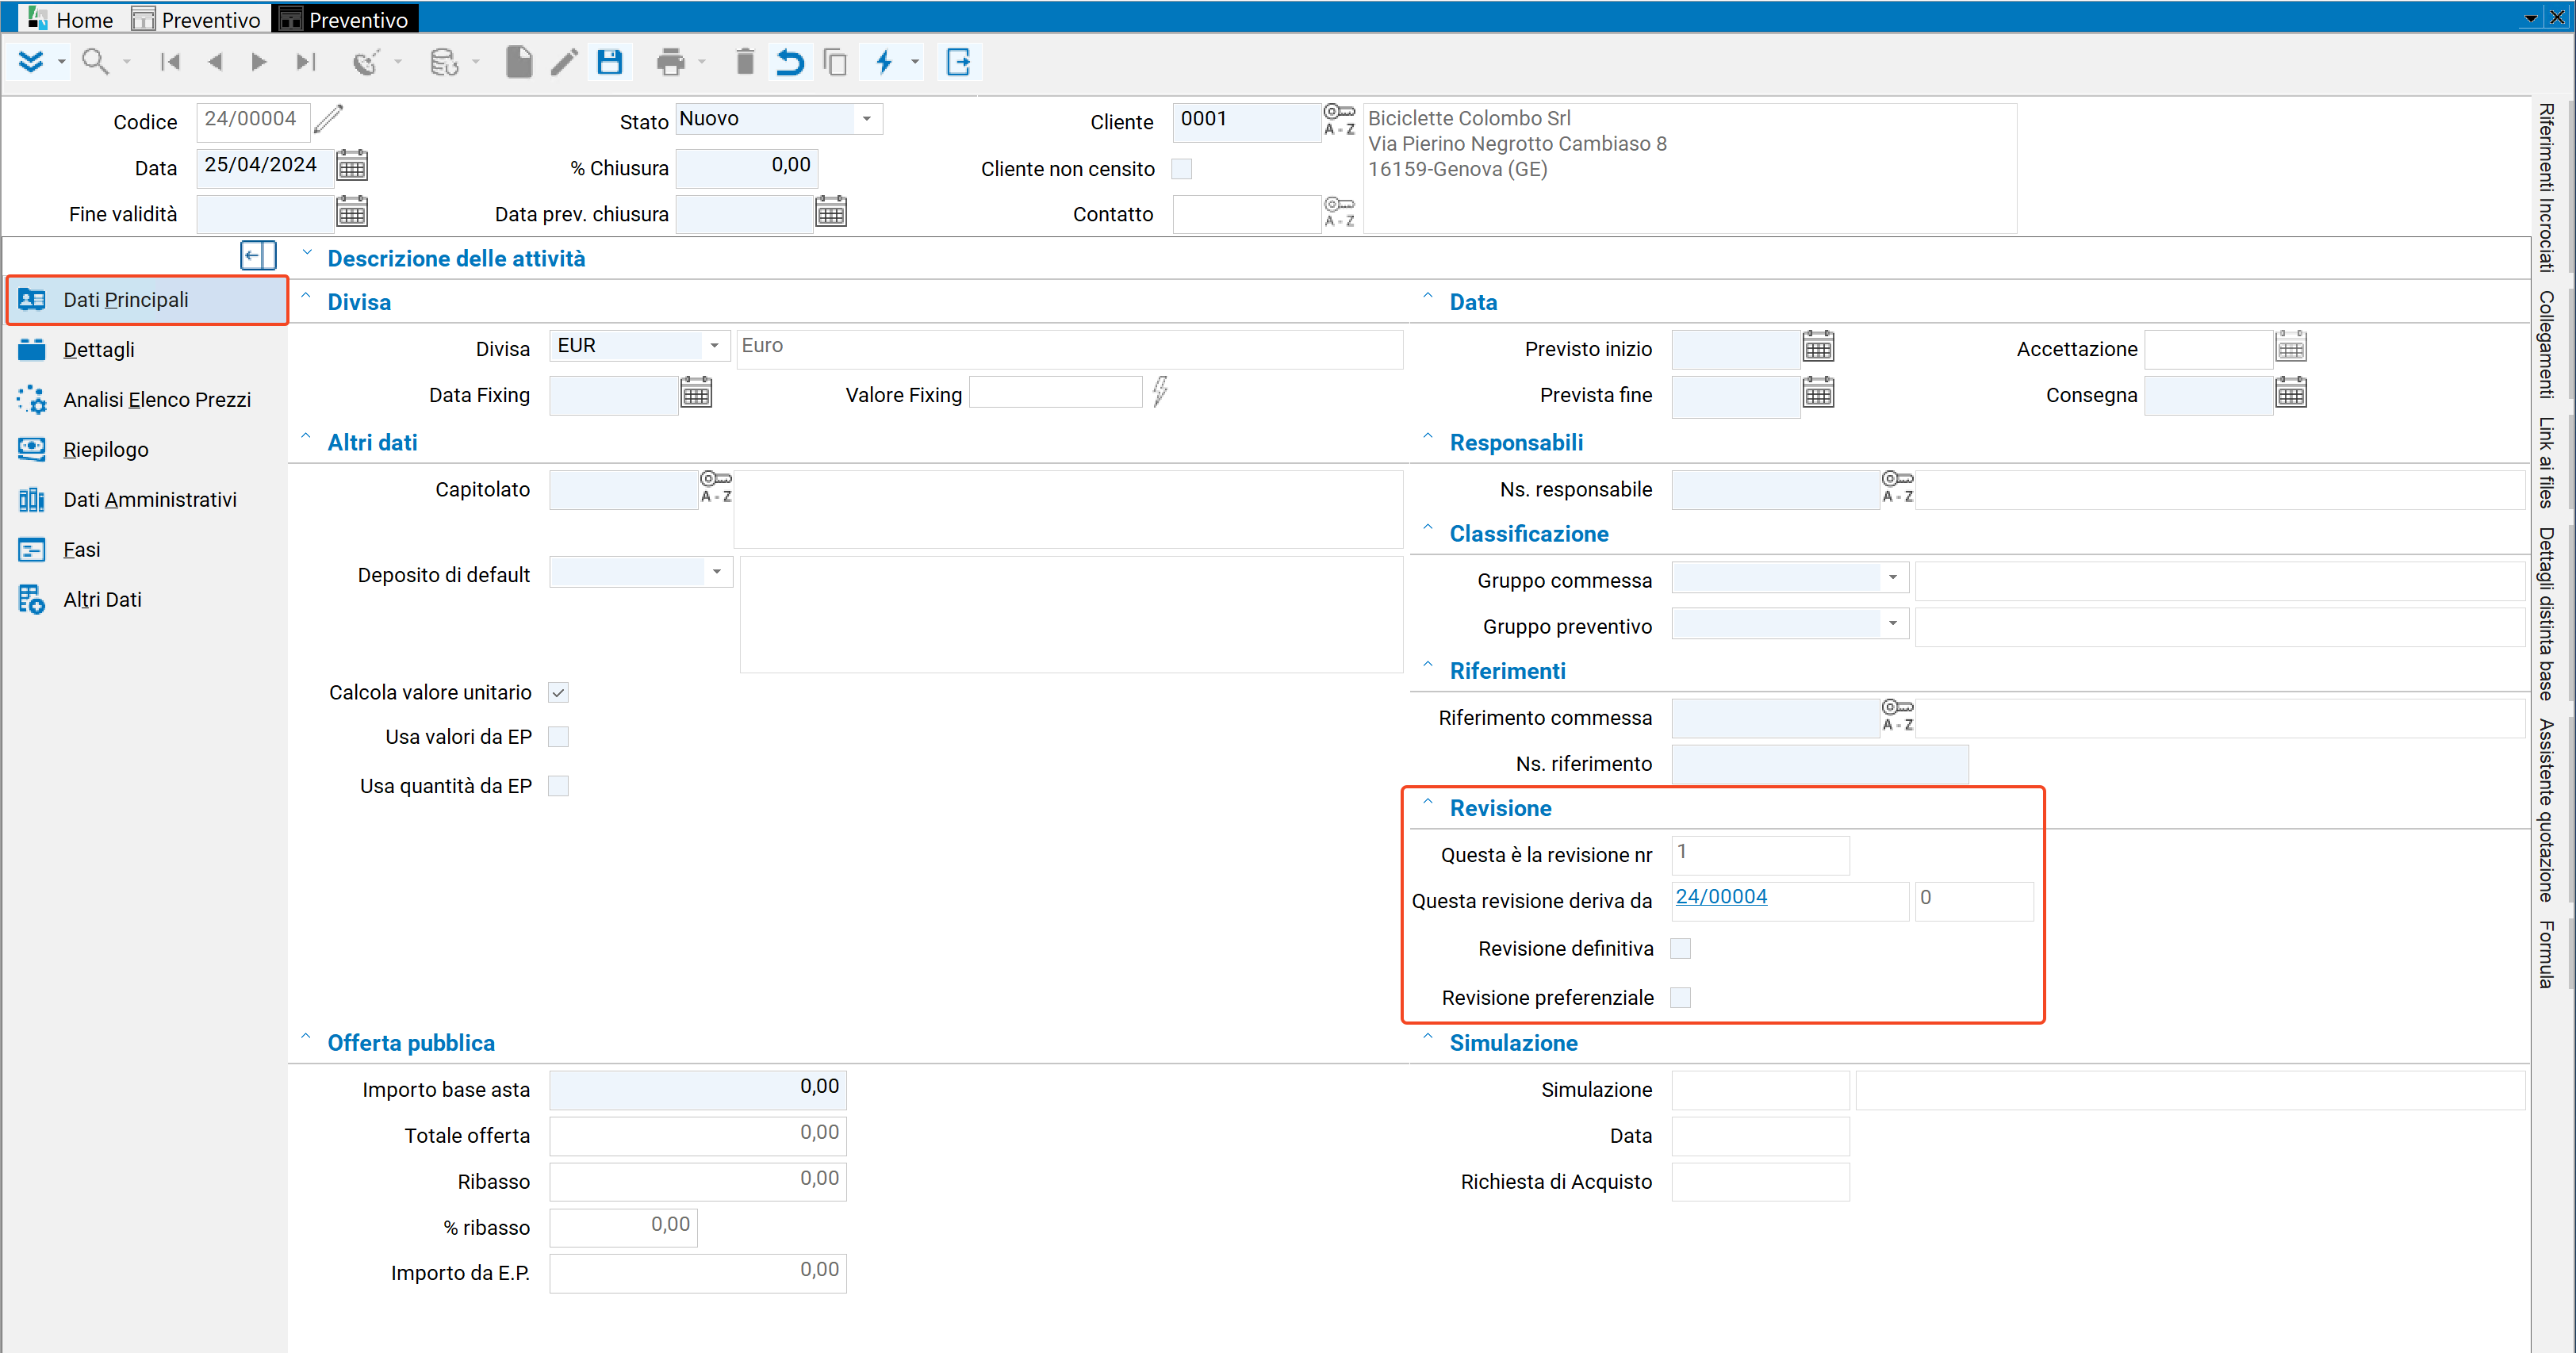Click the Importo base asta field

point(698,1089)
